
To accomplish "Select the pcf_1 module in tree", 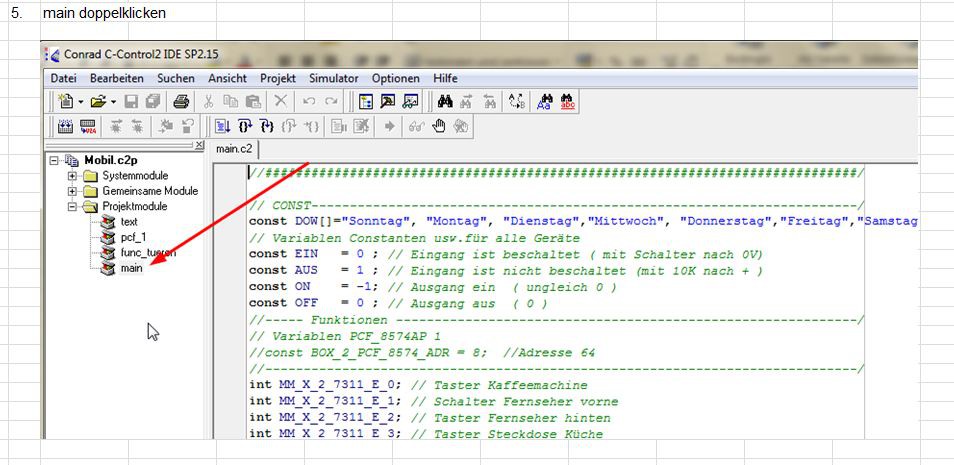I will 131,237.
